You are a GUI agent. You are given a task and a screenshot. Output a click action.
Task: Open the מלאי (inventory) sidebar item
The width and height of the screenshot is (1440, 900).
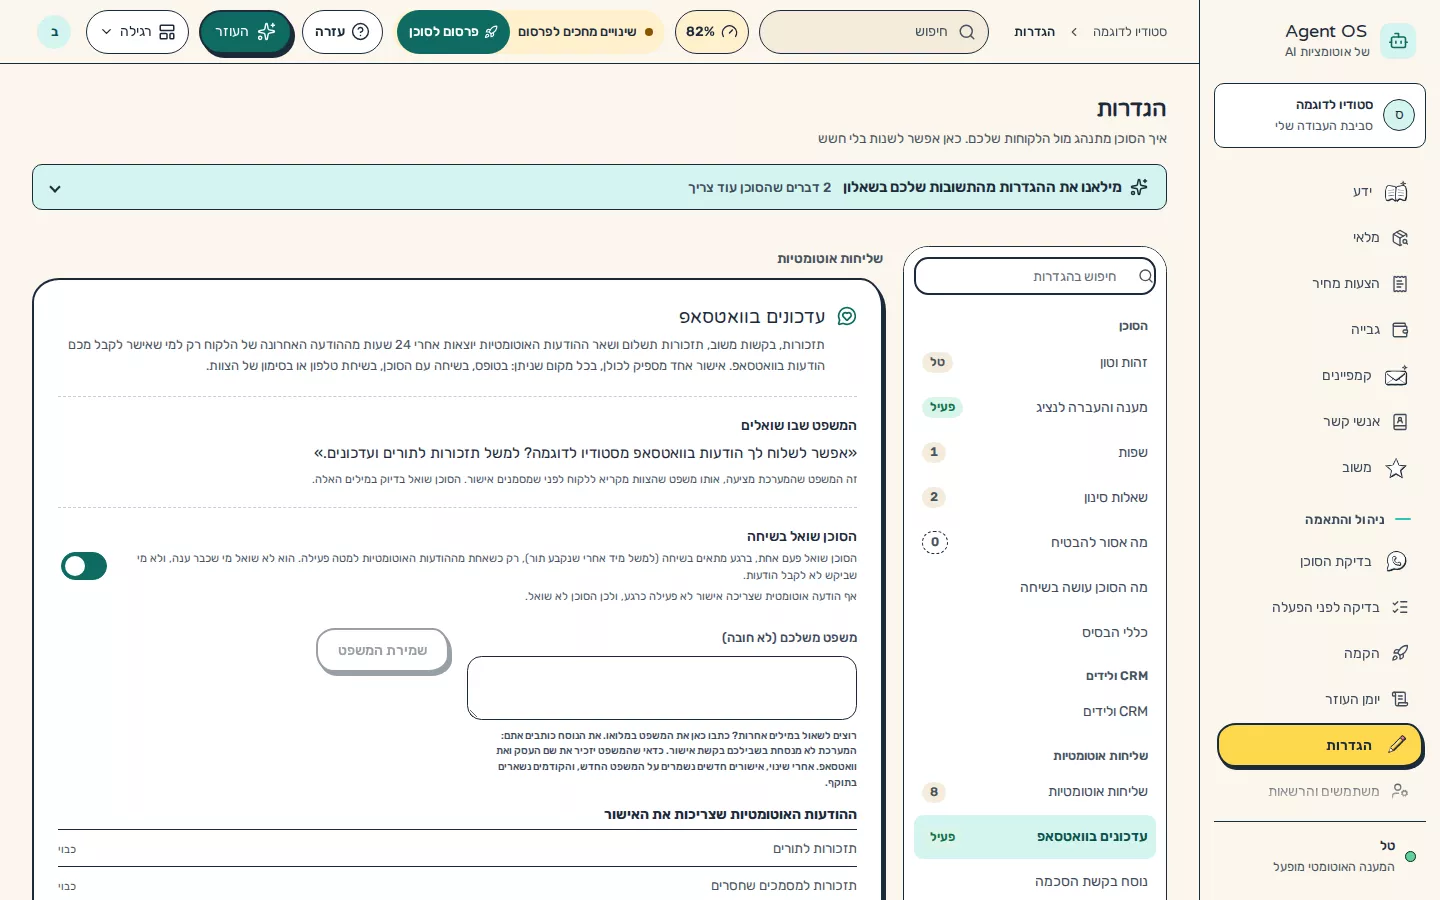pos(1320,238)
